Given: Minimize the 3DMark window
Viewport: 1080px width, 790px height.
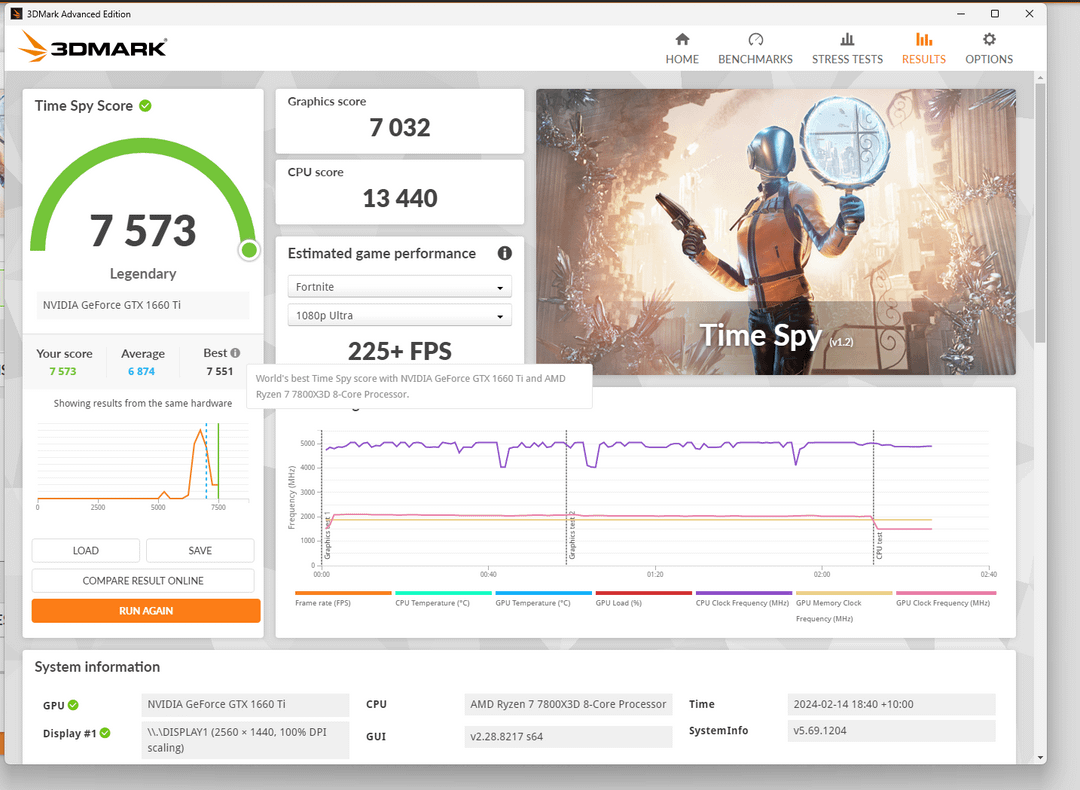Looking at the screenshot, I should click(x=961, y=14).
